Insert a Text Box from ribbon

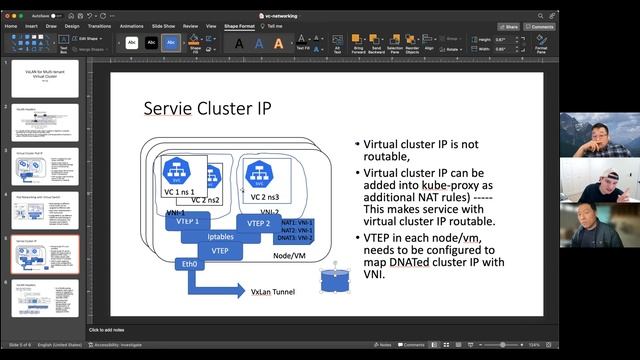64,44
